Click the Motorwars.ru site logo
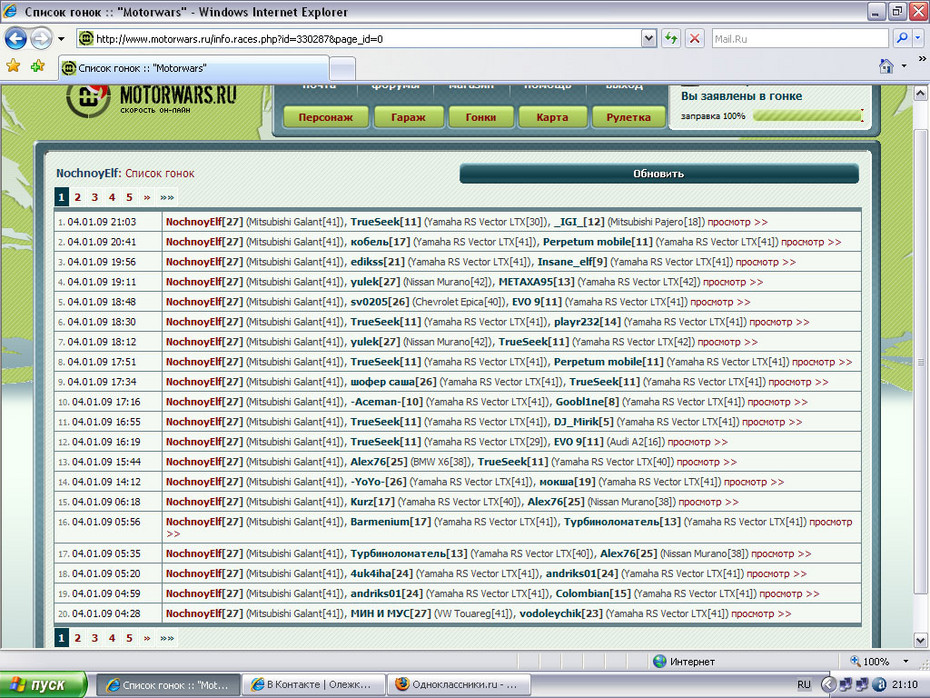 point(152,100)
